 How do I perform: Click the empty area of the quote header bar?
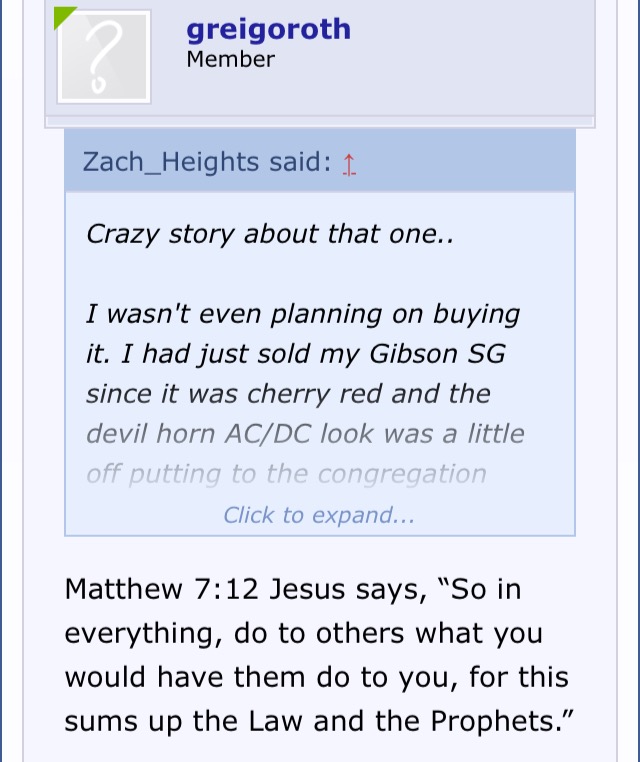tap(460, 162)
